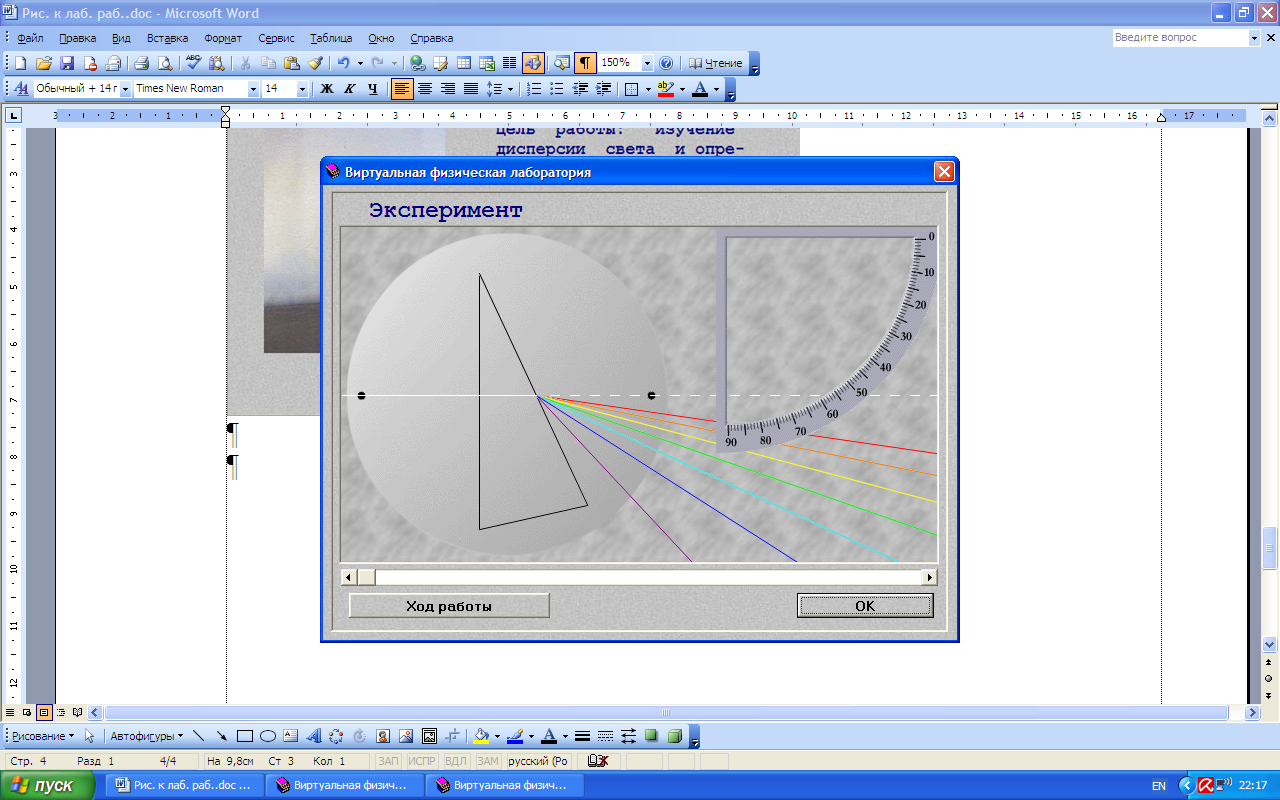Toggle ИСПР track changes in status bar
This screenshot has height=800, width=1280.
(424, 761)
